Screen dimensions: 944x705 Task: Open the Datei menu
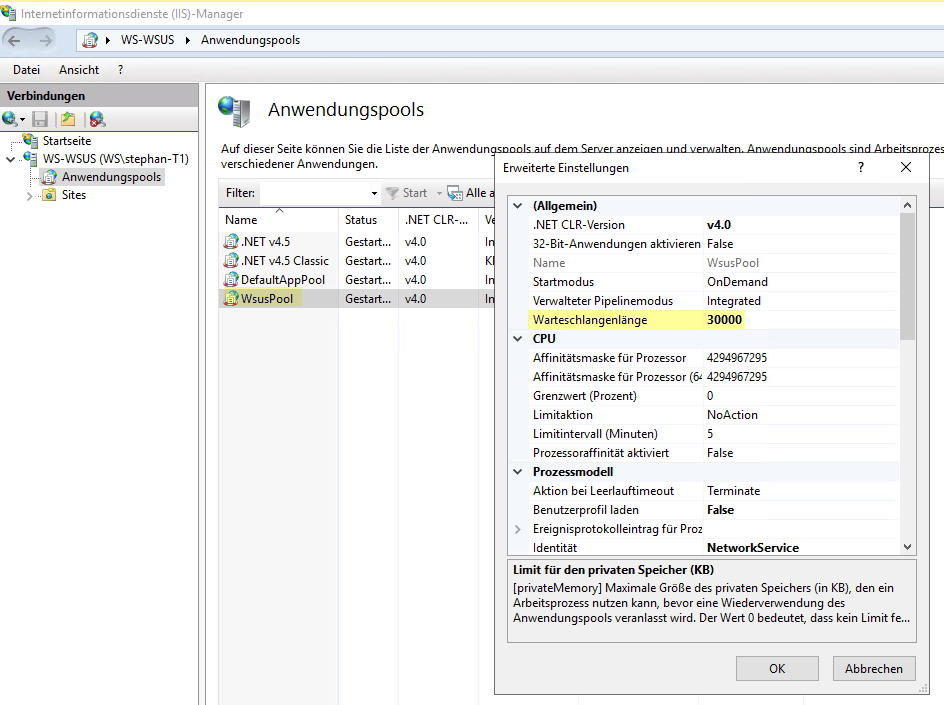point(26,70)
